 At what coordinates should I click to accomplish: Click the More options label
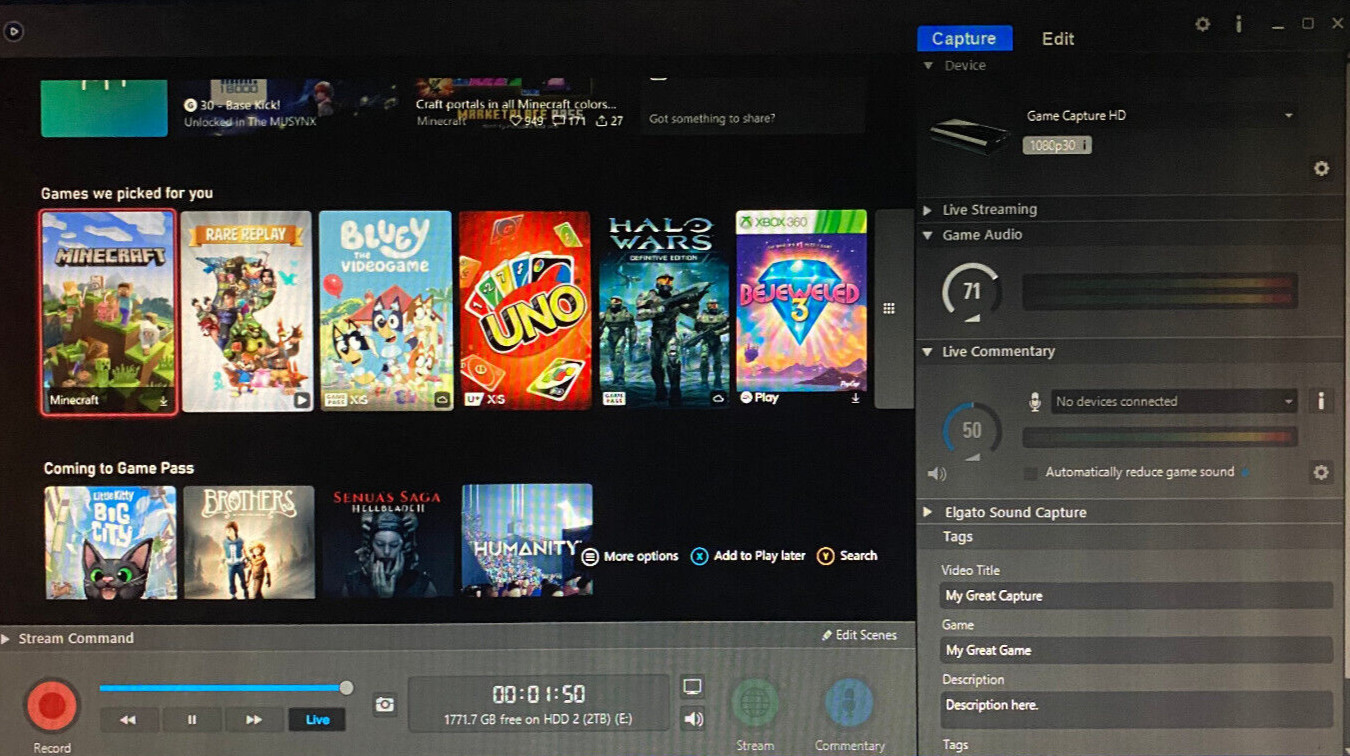click(x=641, y=556)
